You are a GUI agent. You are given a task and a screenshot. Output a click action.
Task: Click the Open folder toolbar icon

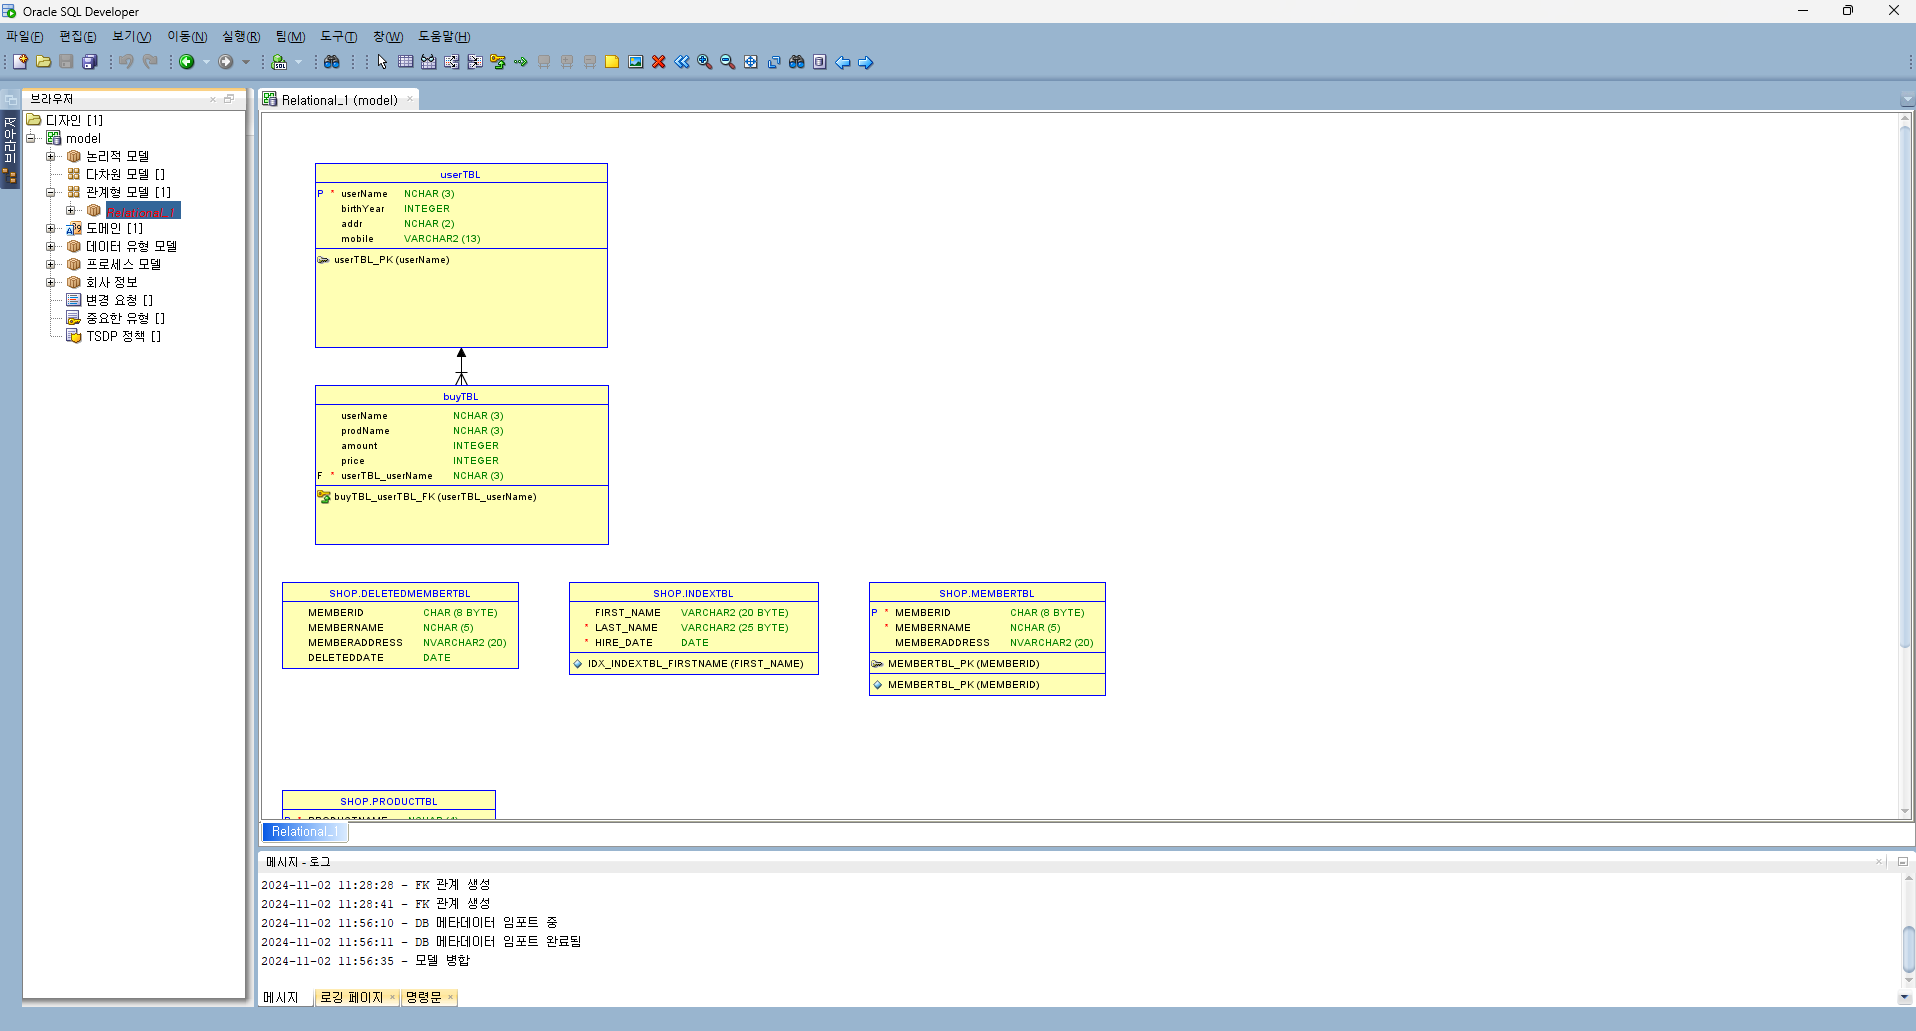tap(43, 62)
